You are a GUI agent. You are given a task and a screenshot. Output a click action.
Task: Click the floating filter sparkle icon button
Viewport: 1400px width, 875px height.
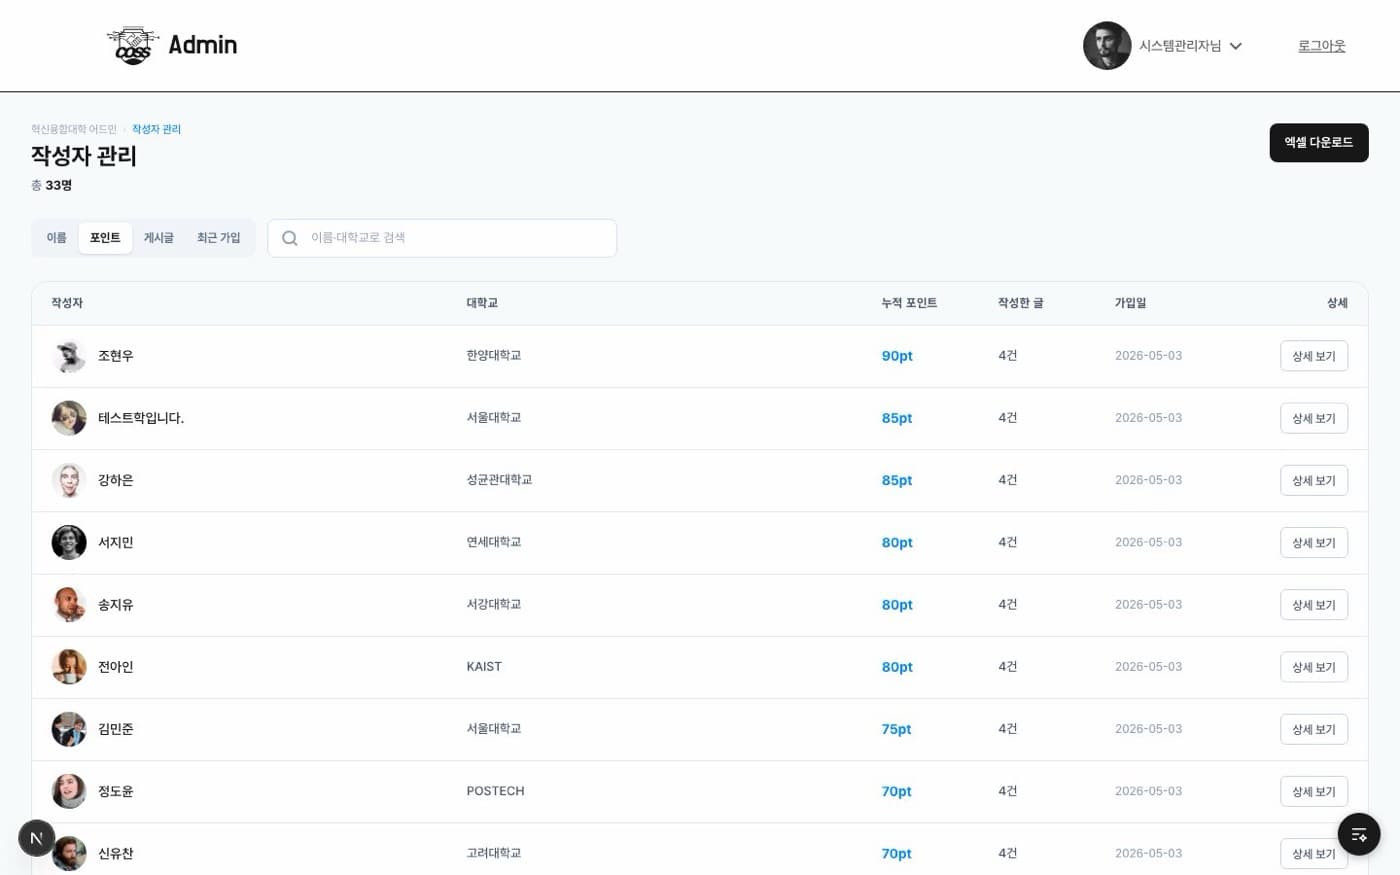[x=1359, y=834]
